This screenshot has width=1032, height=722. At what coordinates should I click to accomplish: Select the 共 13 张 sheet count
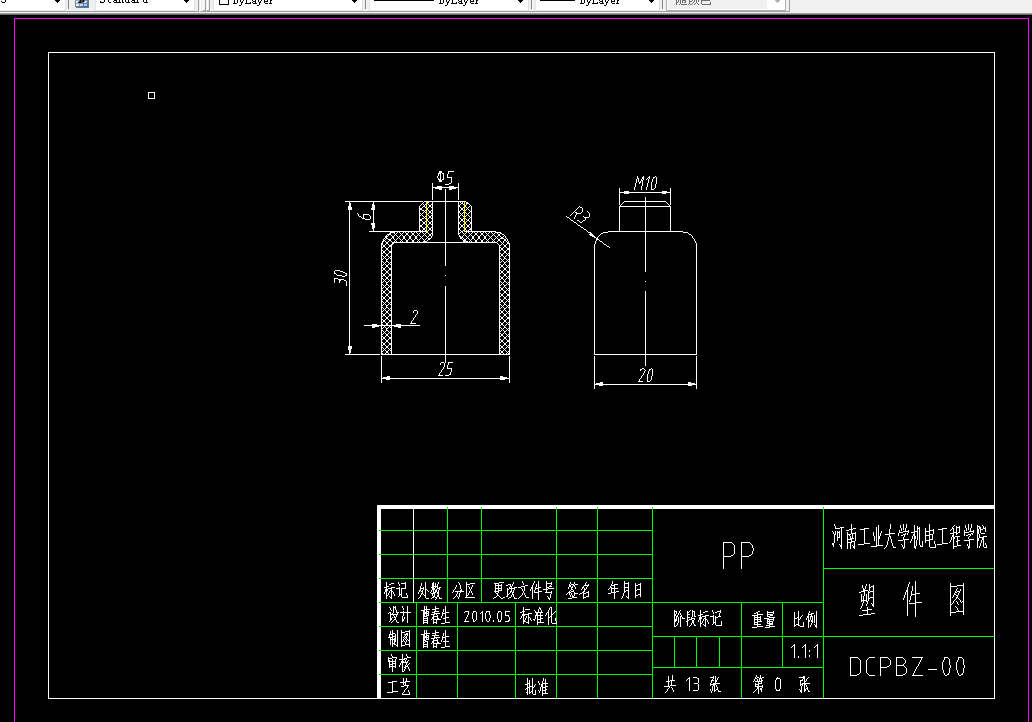click(692, 684)
